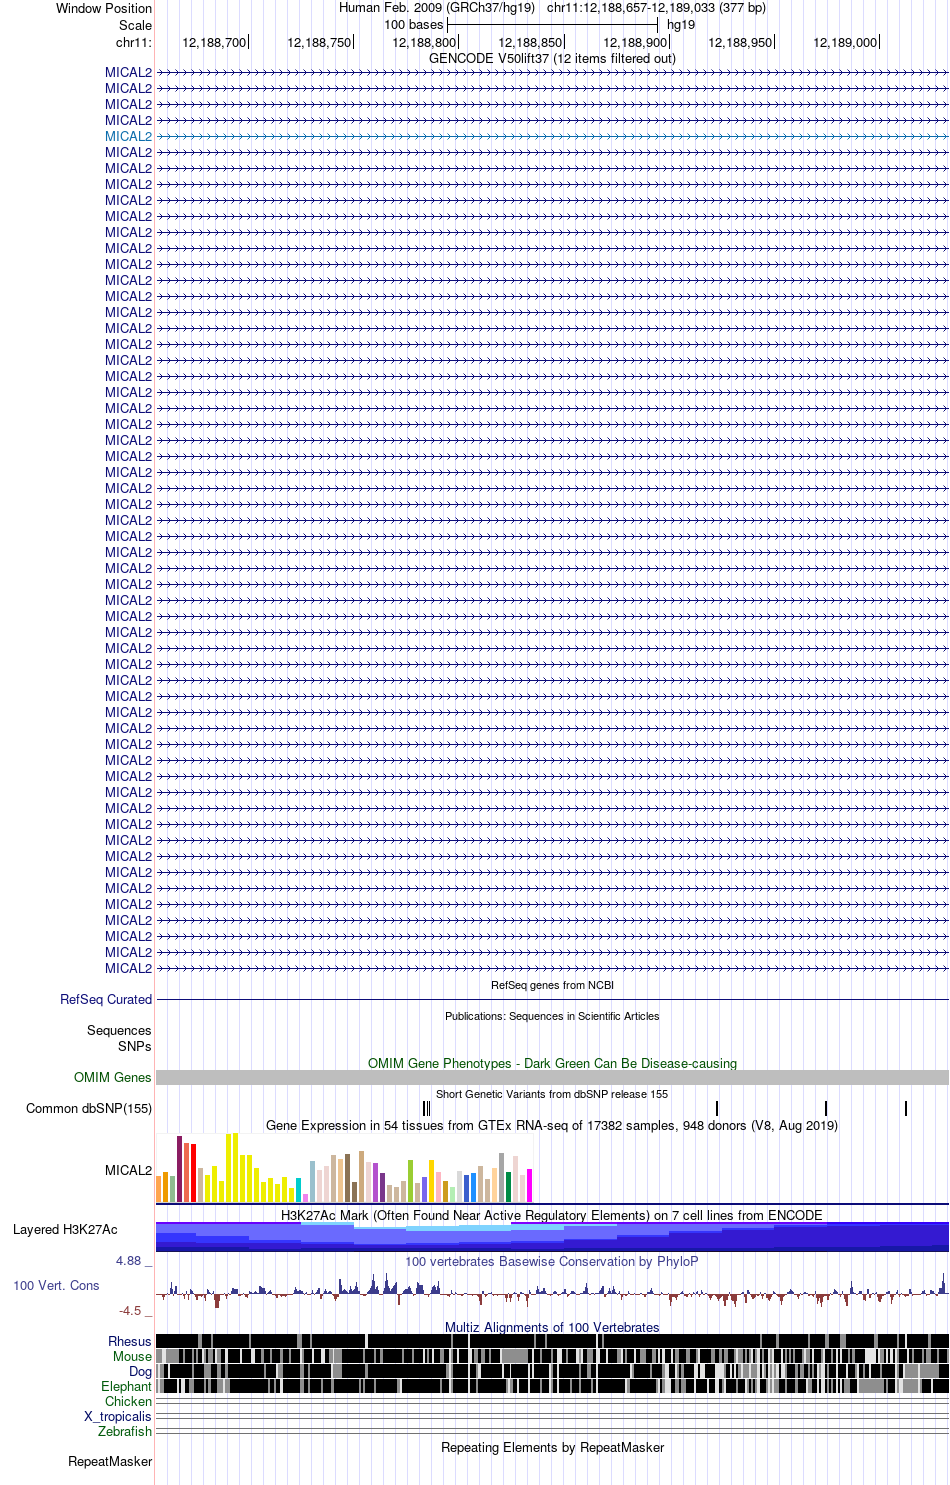Click the dbSNP marker past 12,189,000
The height and width of the screenshot is (1485, 950).
906,1108
